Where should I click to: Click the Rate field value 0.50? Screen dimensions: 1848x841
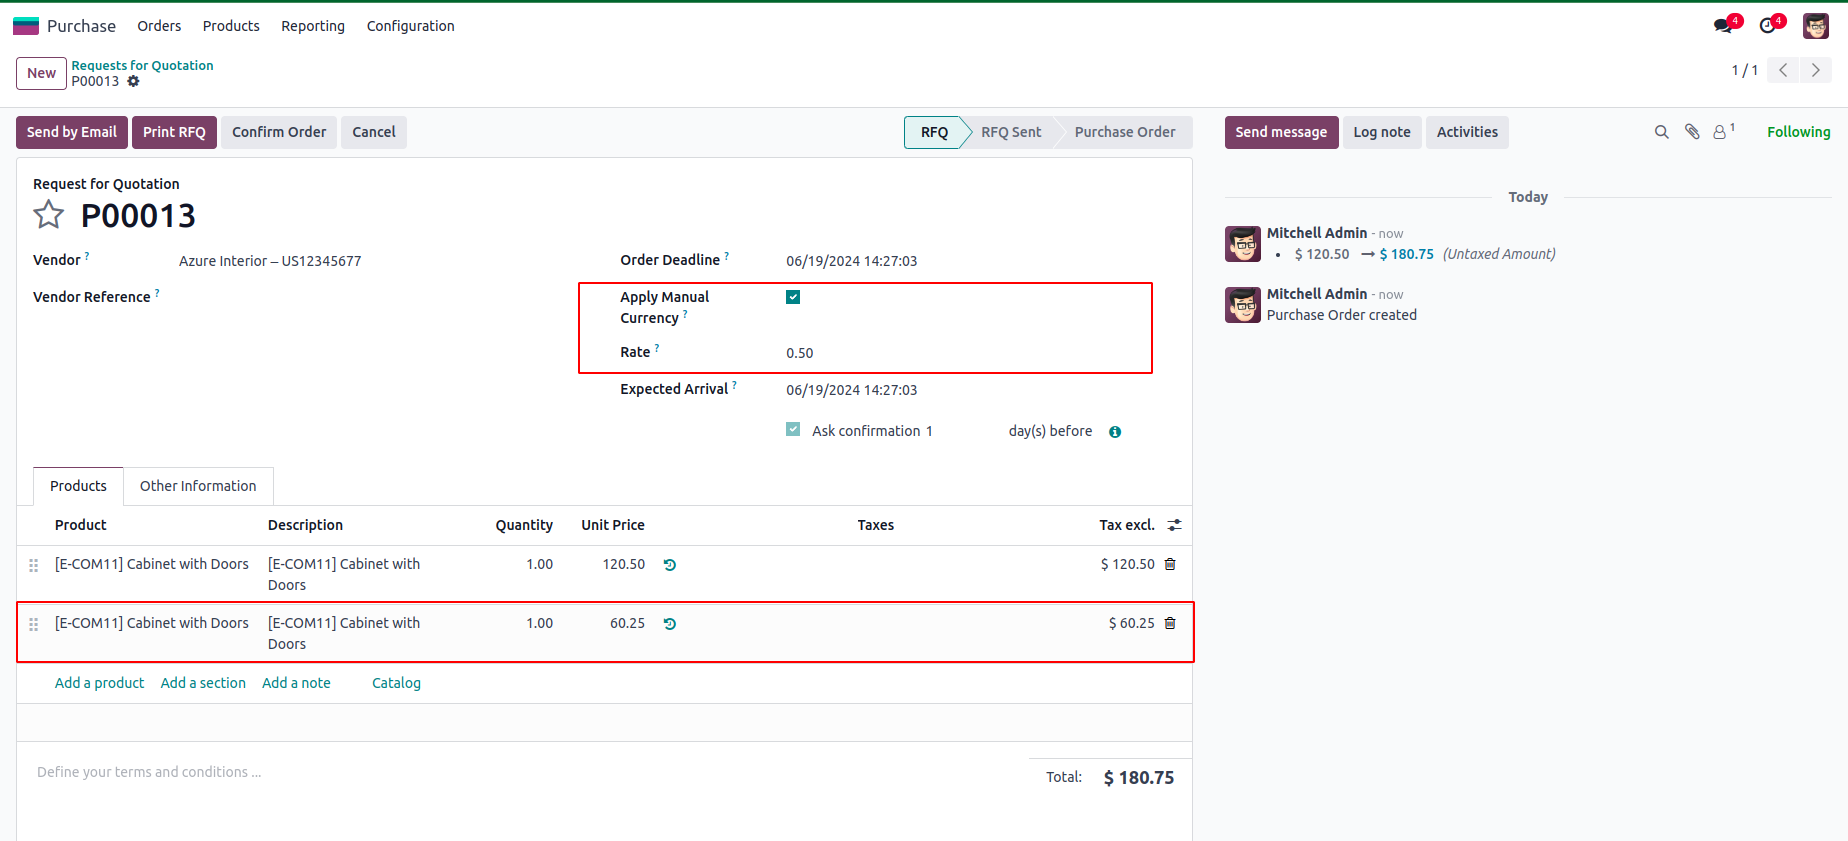800,353
